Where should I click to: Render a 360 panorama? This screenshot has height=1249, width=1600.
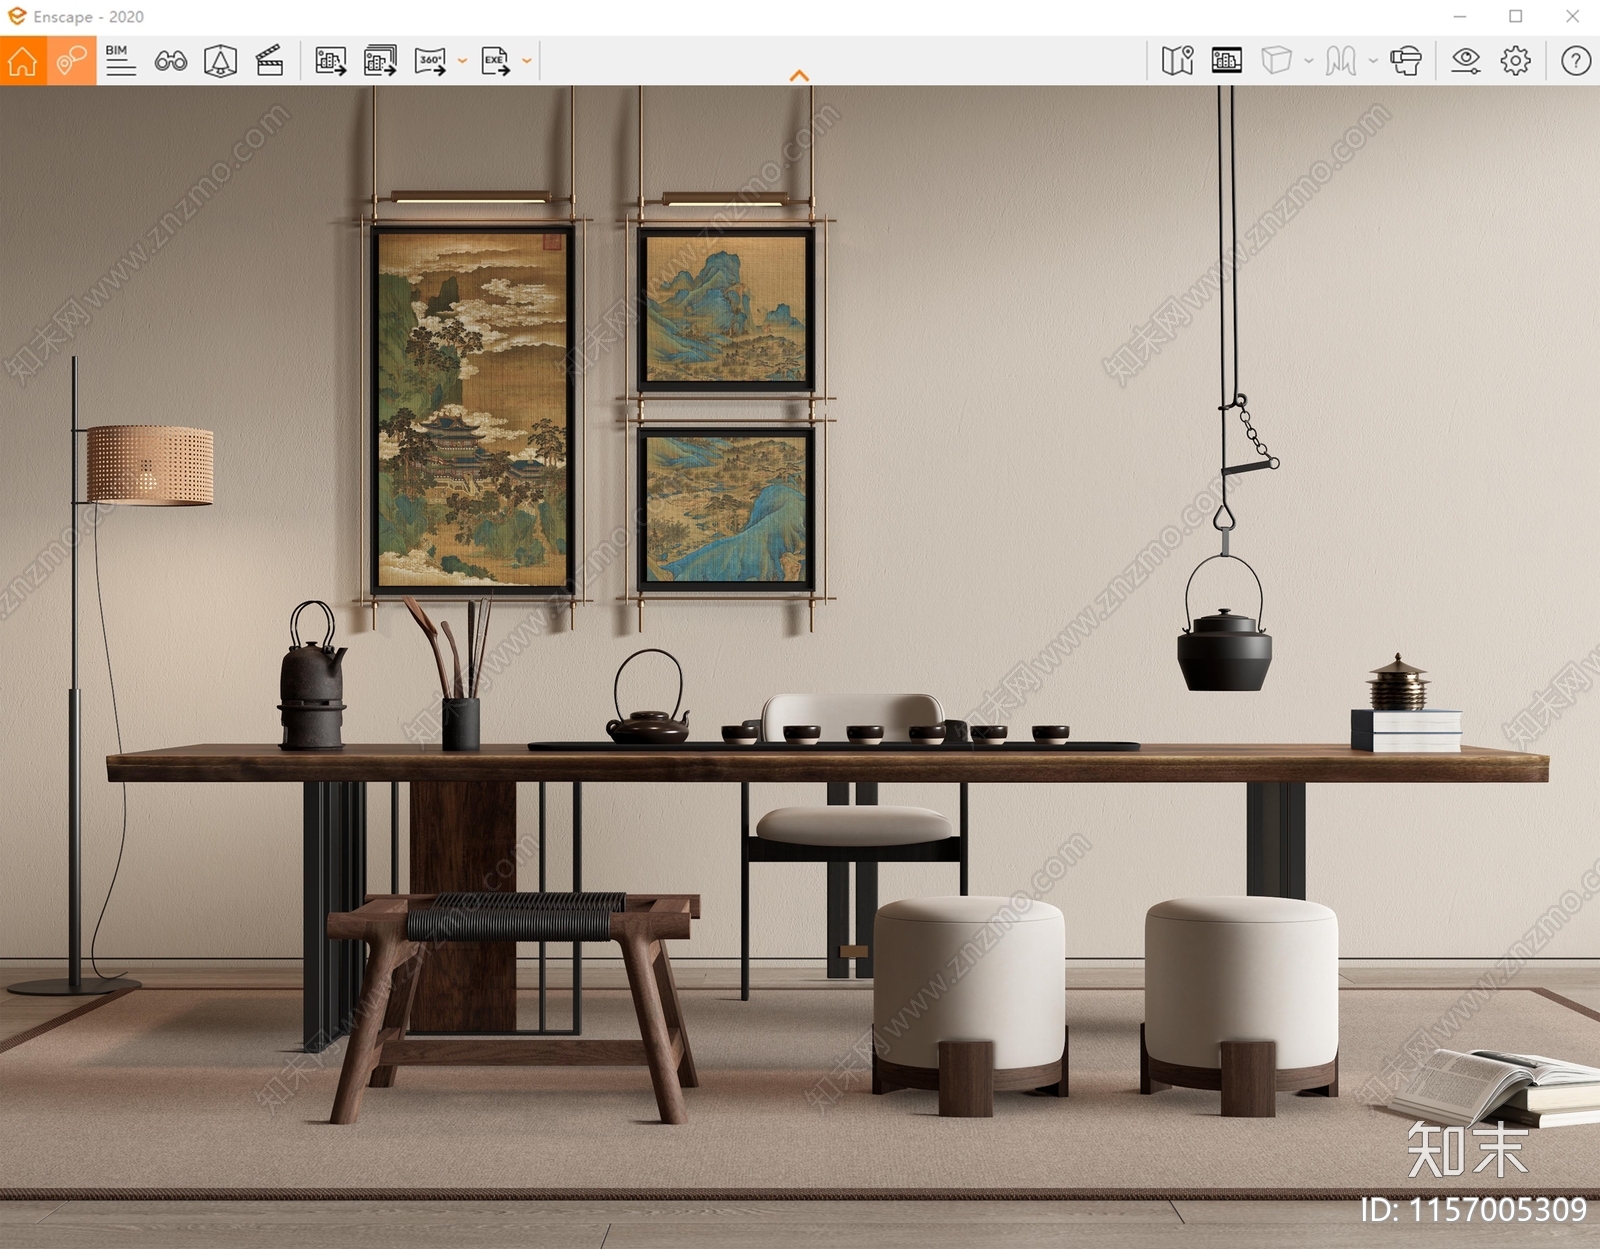(x=430, y=61)
